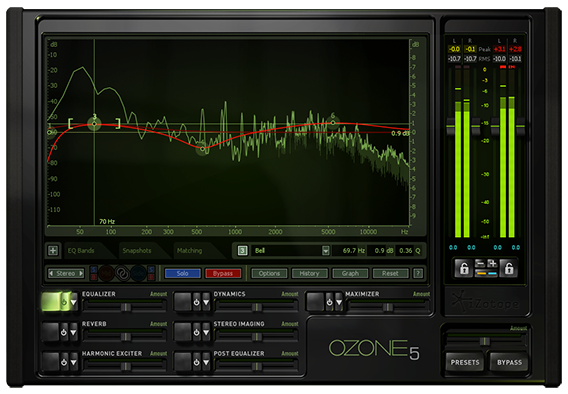Click the add EQ band plus icon
The image size is (568, 394).
[53, 251]
